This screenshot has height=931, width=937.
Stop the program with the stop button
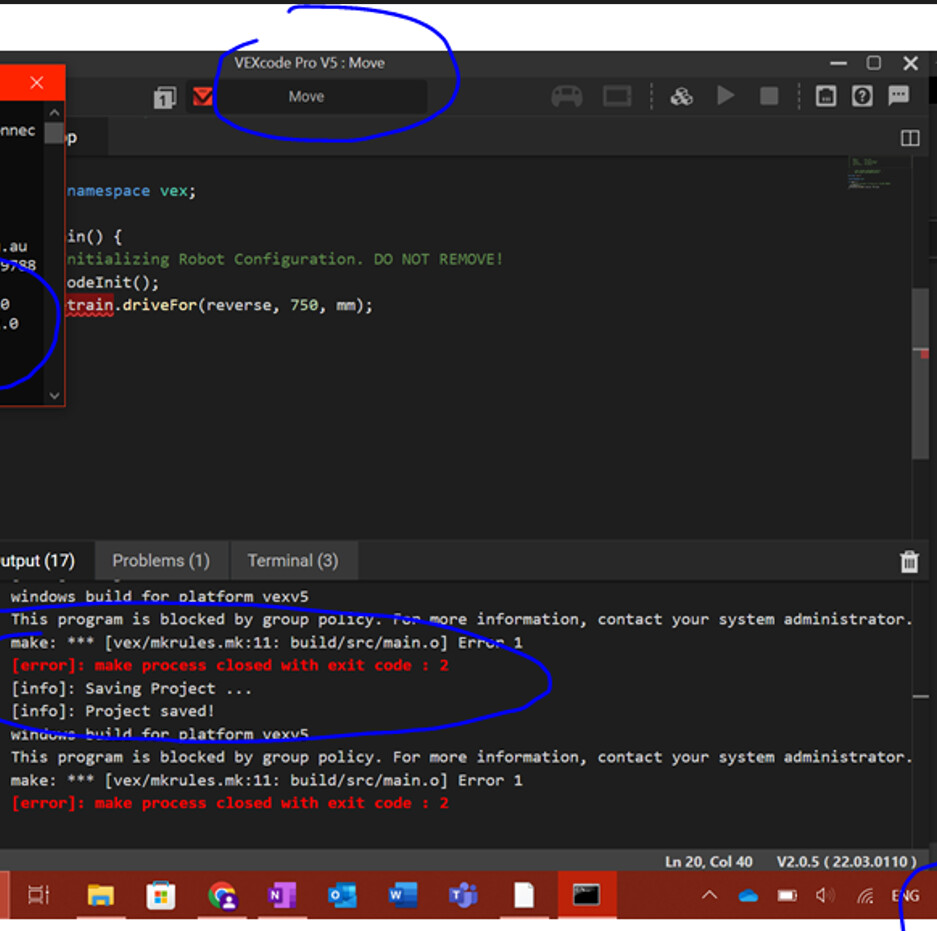pos(768,96)
